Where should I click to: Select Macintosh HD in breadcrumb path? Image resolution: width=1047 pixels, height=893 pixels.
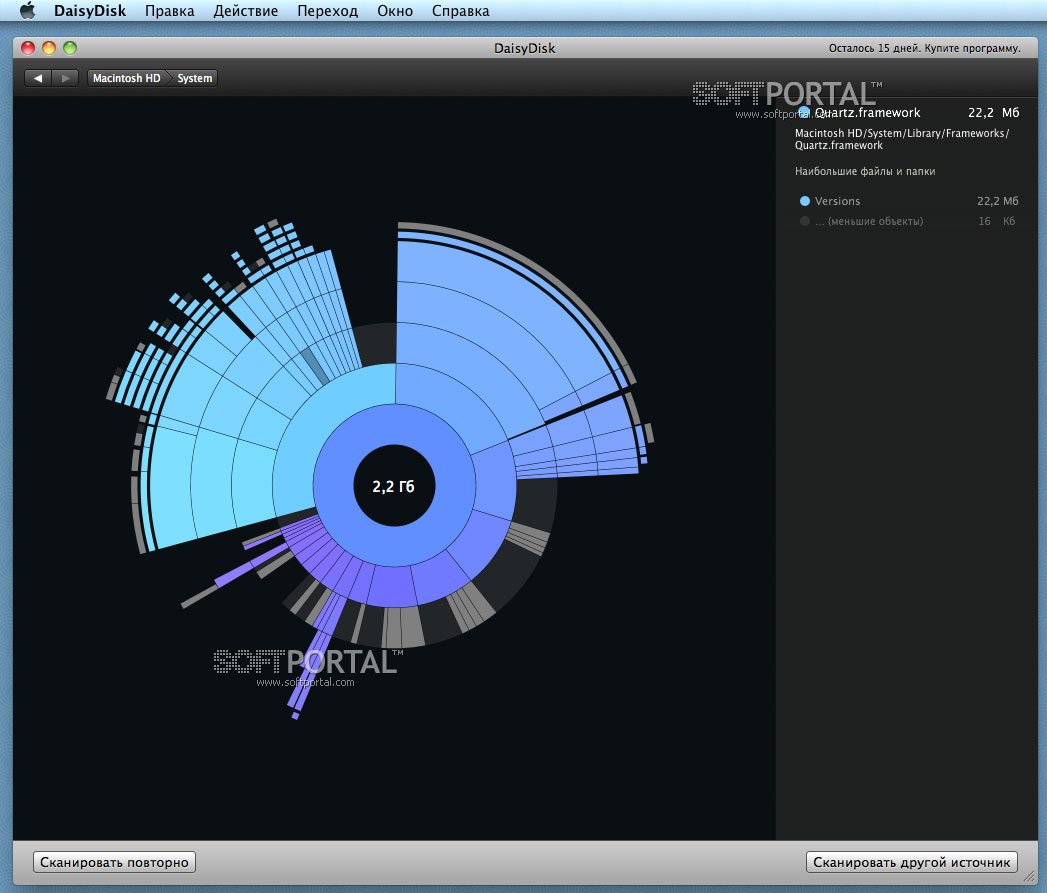126,78
